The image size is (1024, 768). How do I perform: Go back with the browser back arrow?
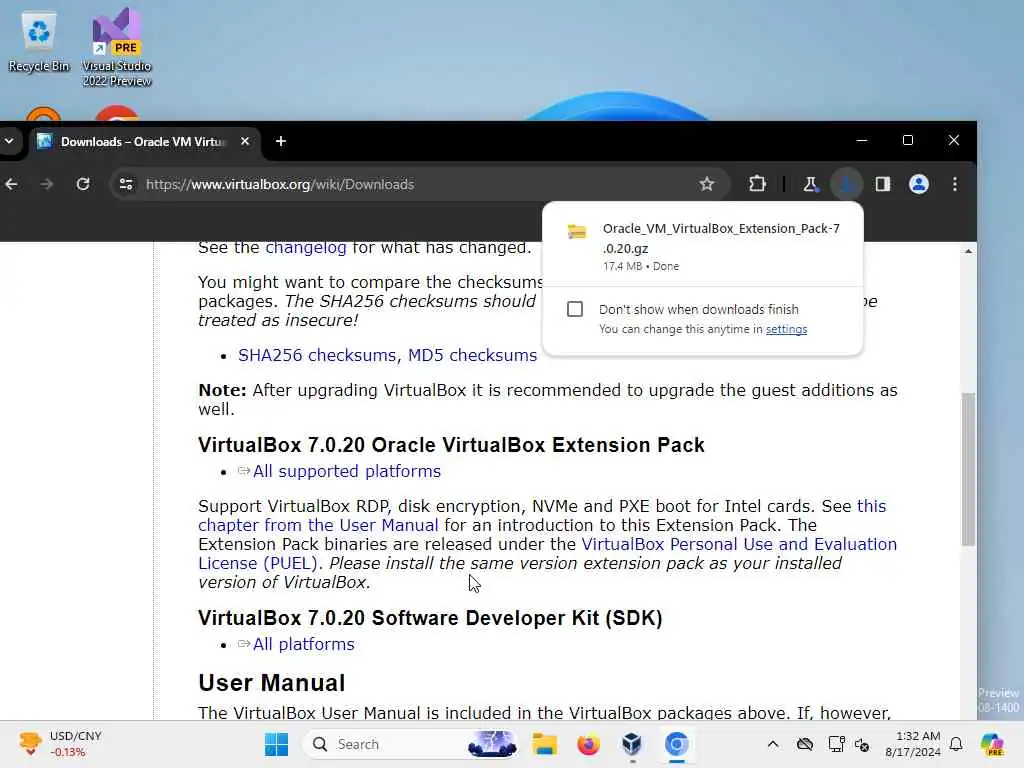(12, 185)
